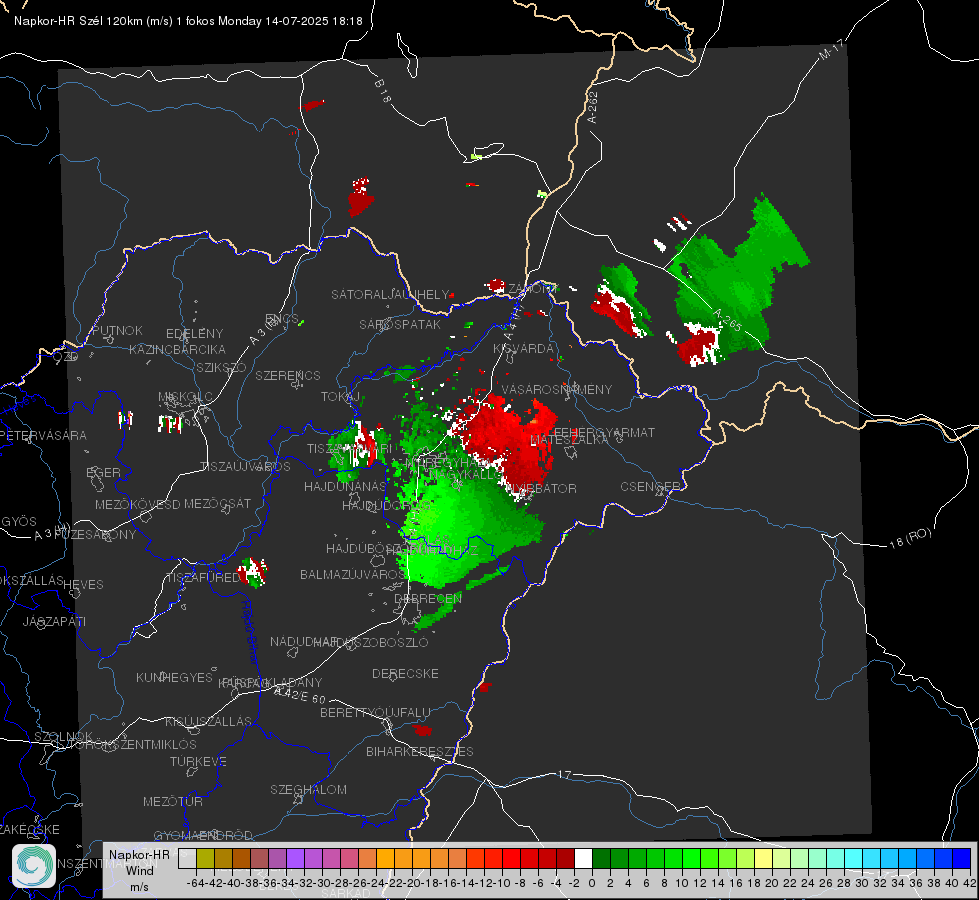Click the JÁSZAPÁTI label

click(54, 621)
